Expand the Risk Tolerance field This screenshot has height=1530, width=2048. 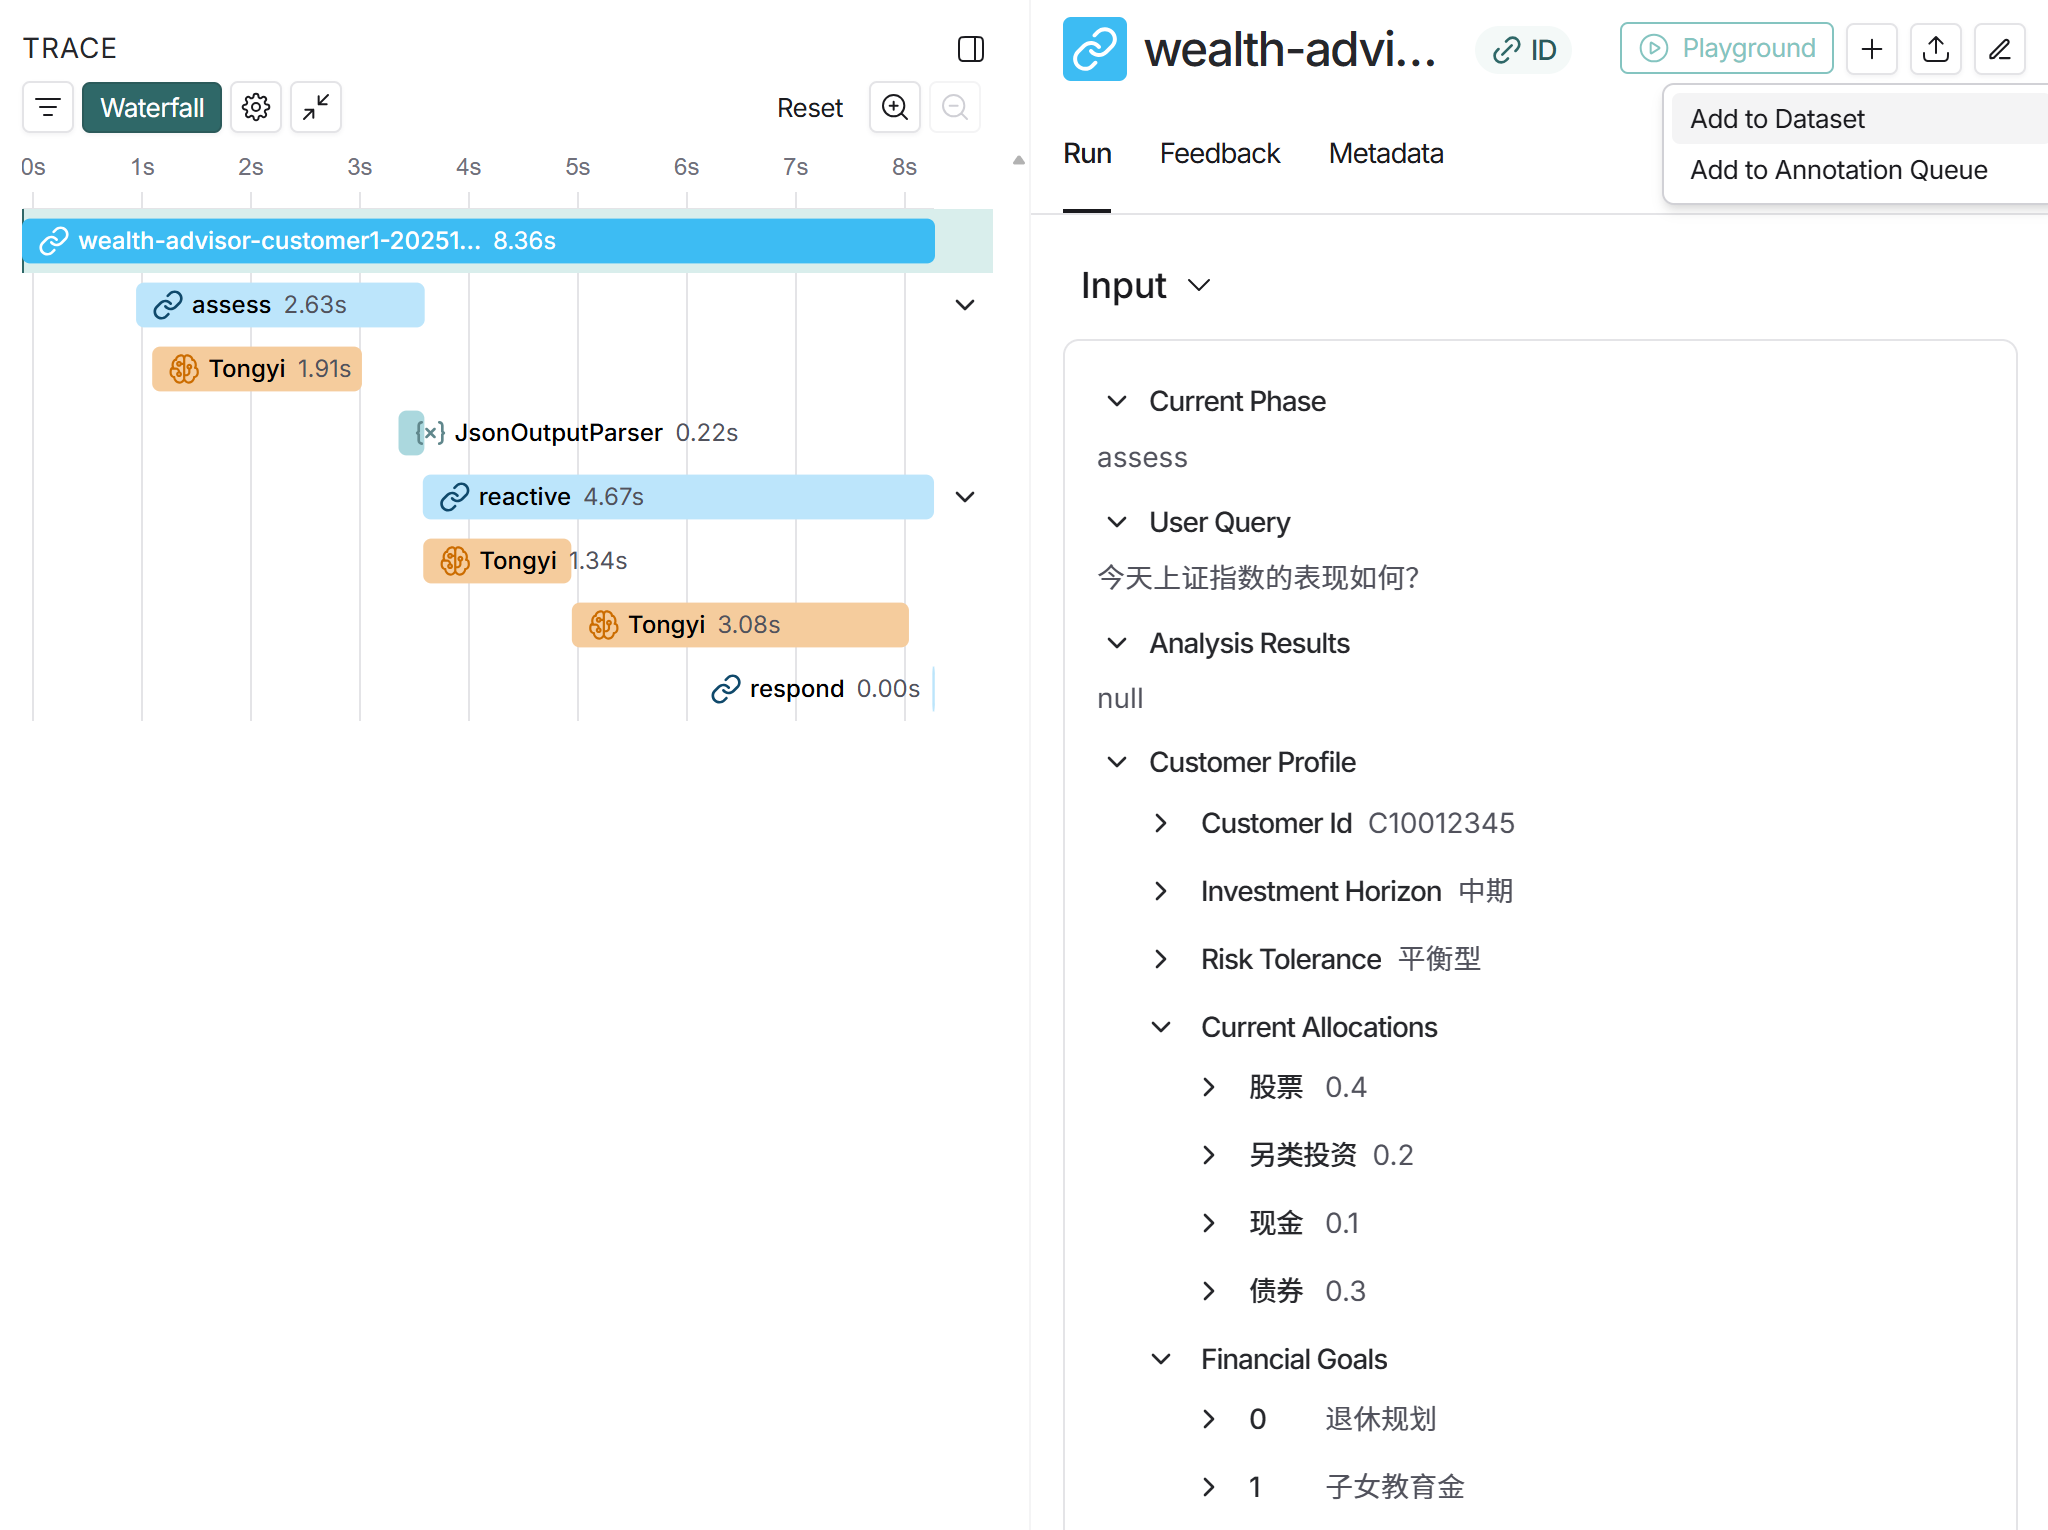(x=1161, y=959)
